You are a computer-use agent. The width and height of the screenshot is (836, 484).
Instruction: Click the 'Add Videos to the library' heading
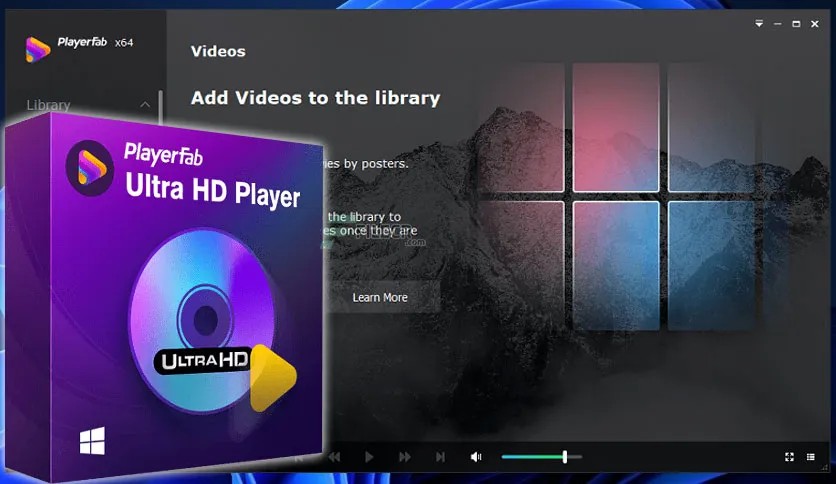tap(316, 98)
